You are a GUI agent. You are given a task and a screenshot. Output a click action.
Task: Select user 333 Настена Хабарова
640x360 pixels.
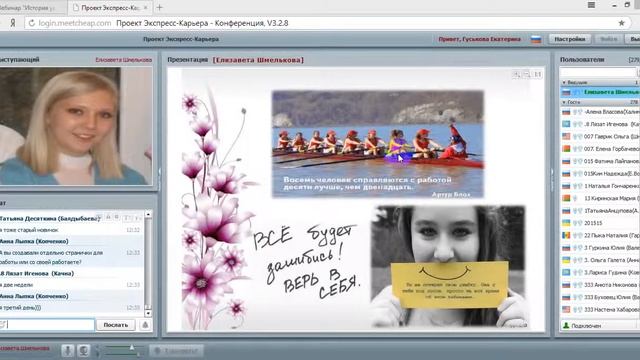(x=600, y=309)
